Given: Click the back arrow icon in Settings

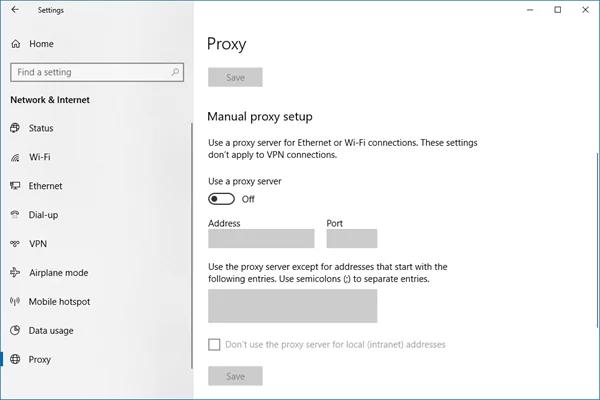Looking at the screenshot, I should 14,11.
